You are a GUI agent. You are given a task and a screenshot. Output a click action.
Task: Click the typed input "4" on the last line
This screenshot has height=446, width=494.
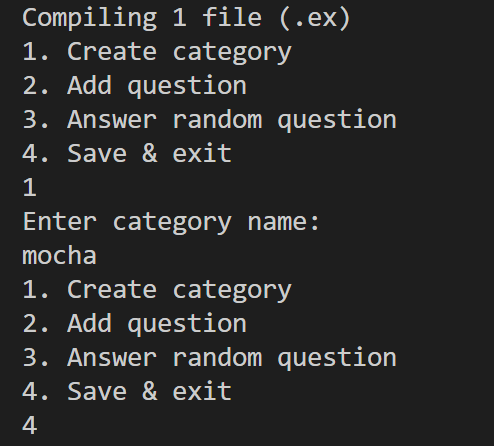coord(29,426)
